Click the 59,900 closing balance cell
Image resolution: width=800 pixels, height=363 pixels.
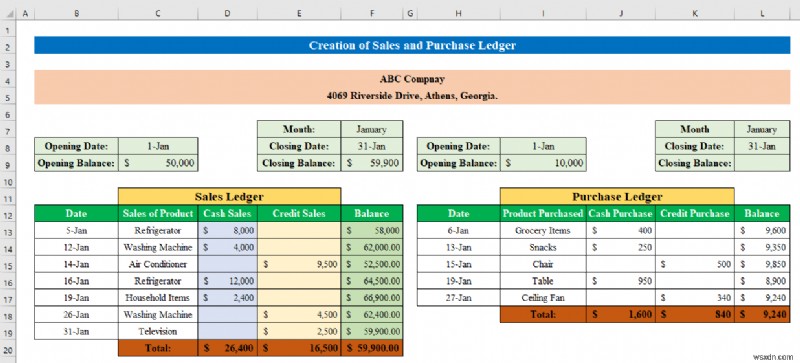[x=372, y=163]
